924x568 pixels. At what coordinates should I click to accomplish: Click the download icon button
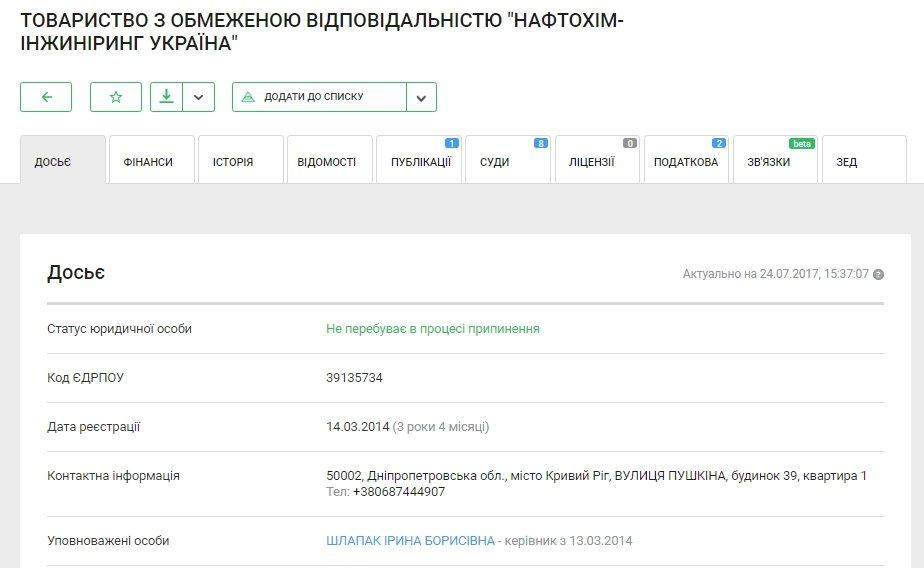tap(166, 97)
